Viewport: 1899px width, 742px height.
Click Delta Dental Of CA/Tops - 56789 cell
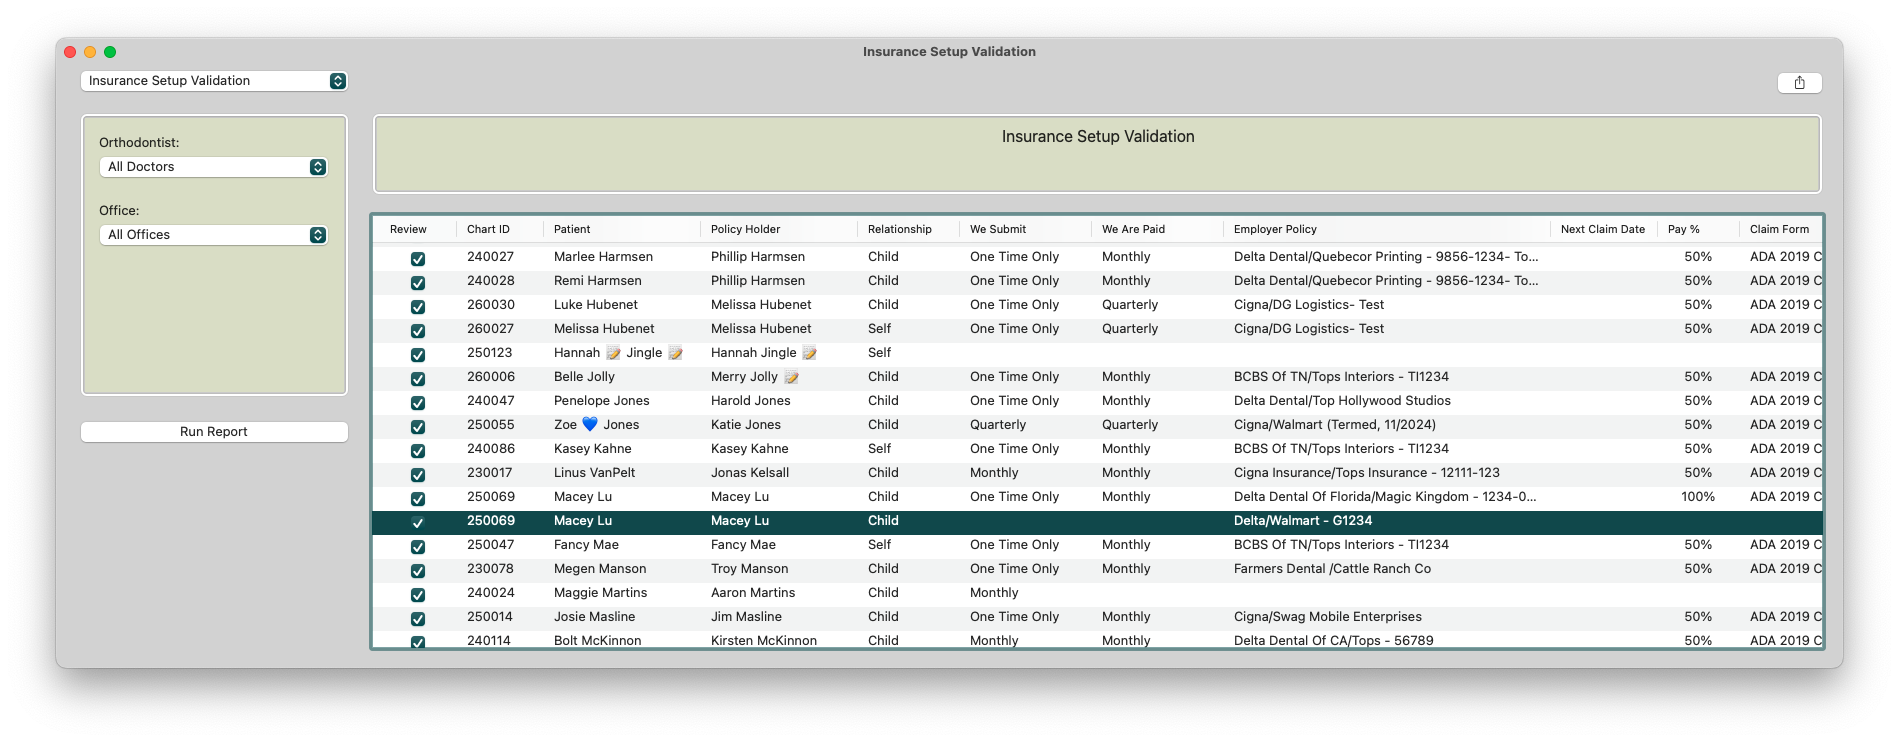coord(1333,641)
